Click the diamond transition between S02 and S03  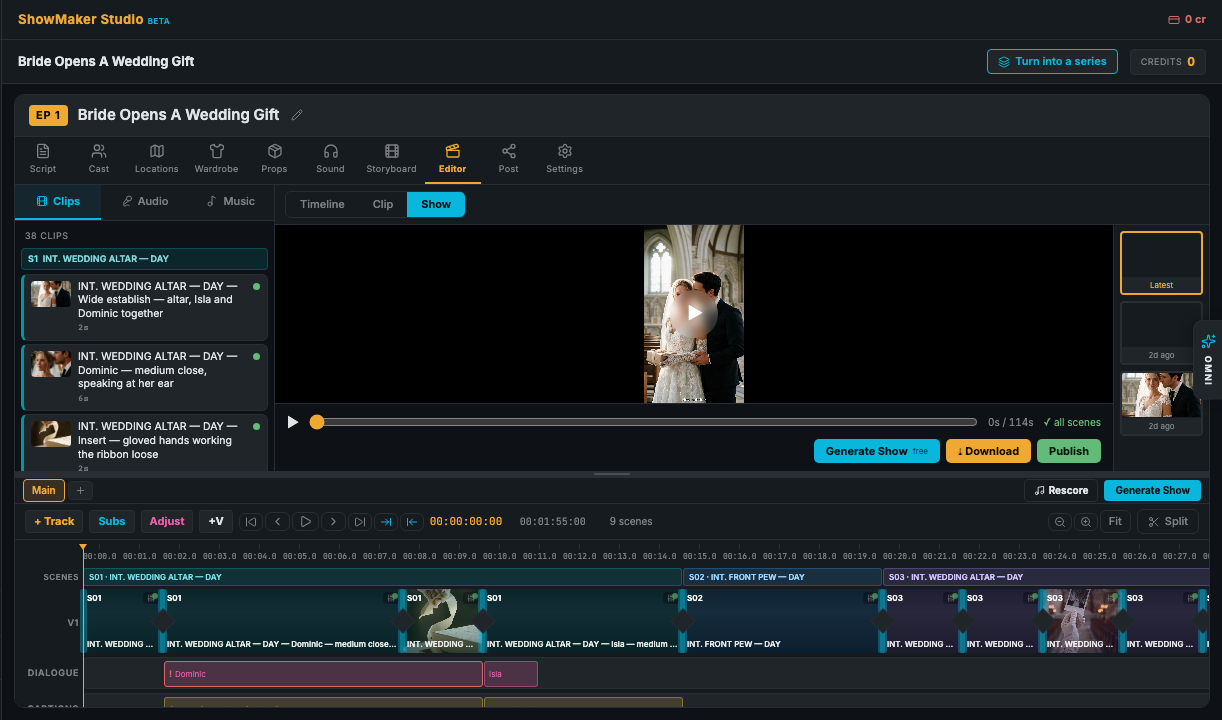882,621
